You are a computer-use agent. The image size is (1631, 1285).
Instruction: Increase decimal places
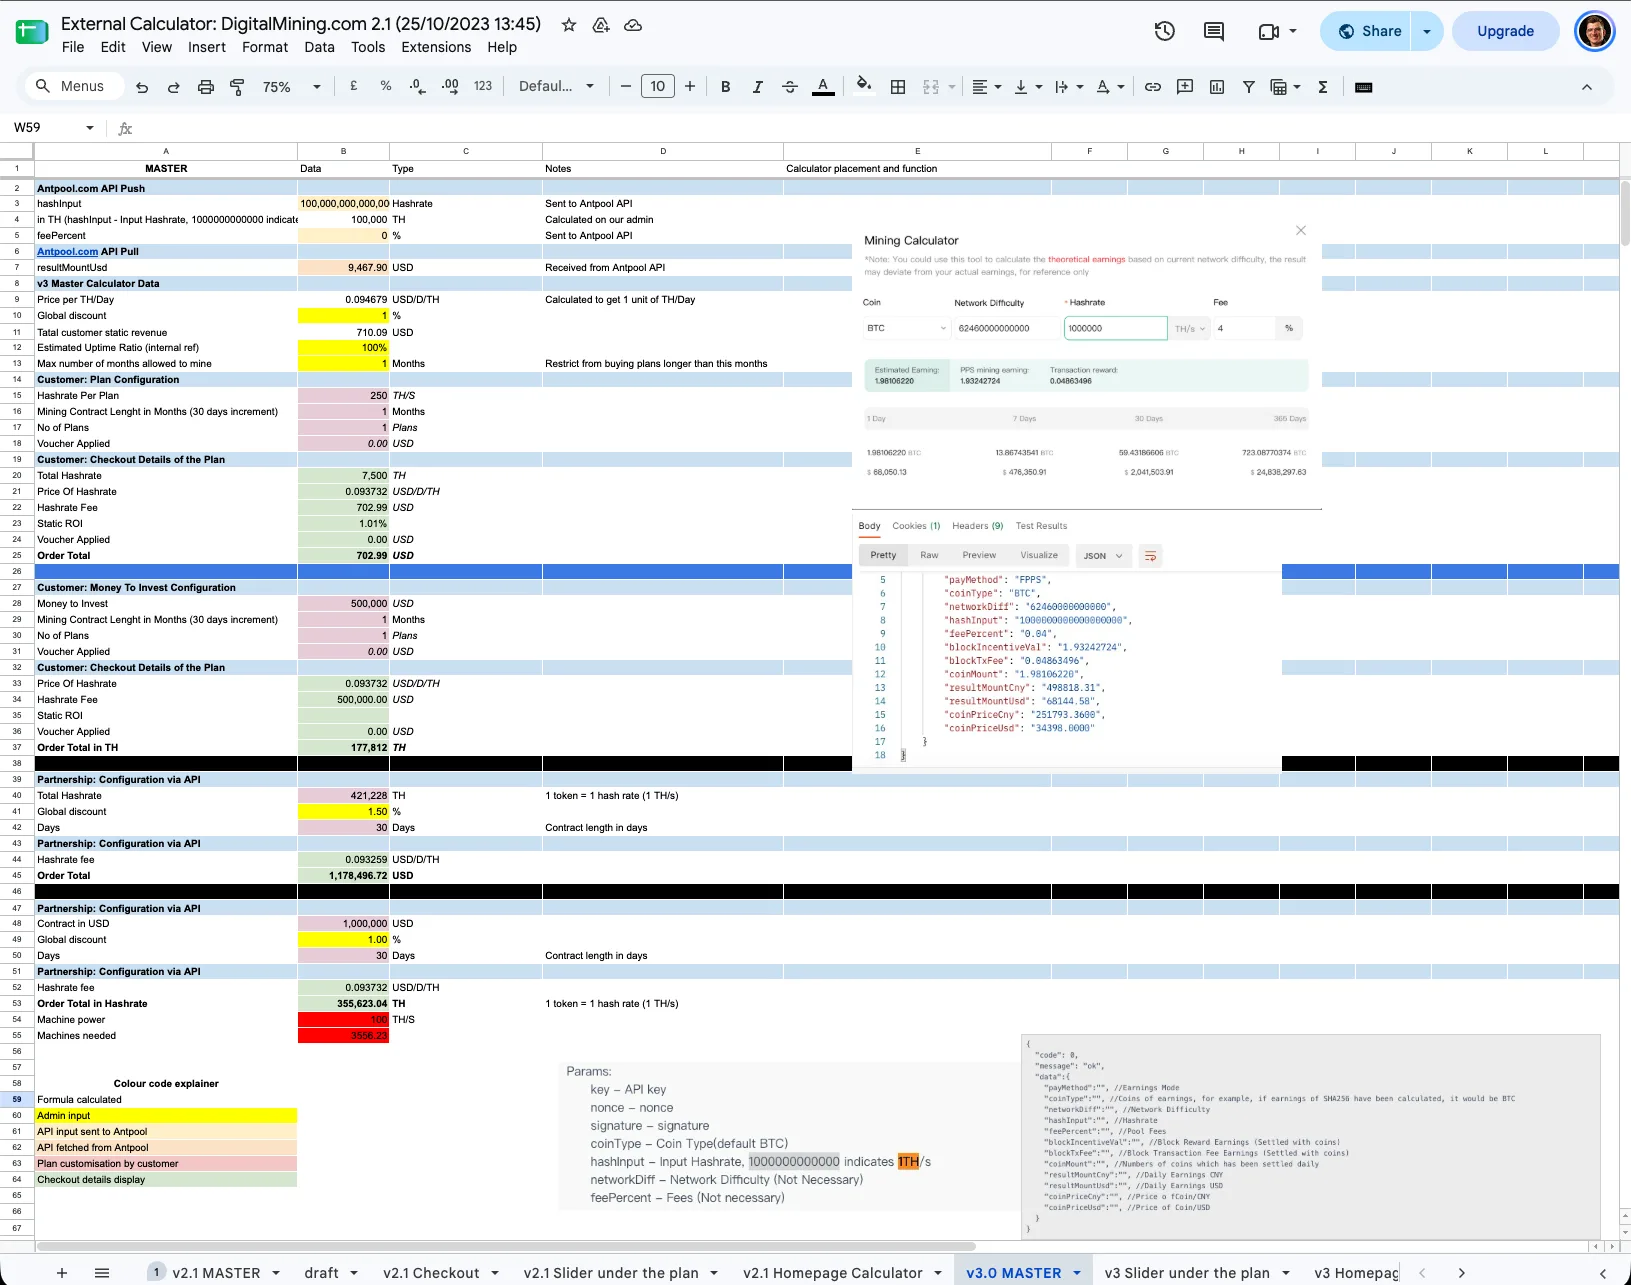450,87
